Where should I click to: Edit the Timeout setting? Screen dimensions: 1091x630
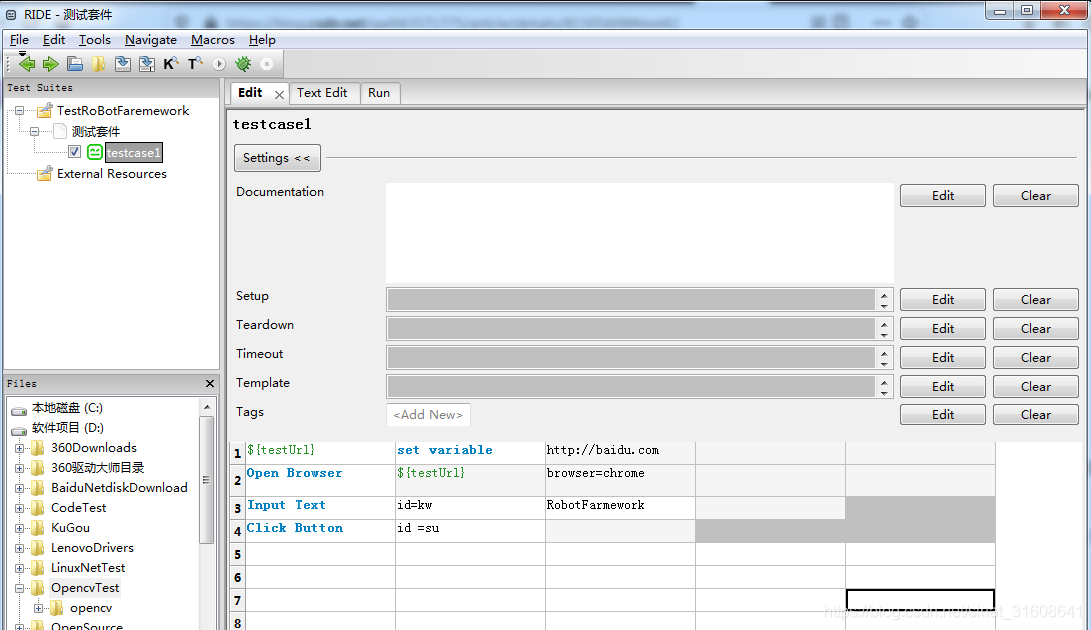943,357
